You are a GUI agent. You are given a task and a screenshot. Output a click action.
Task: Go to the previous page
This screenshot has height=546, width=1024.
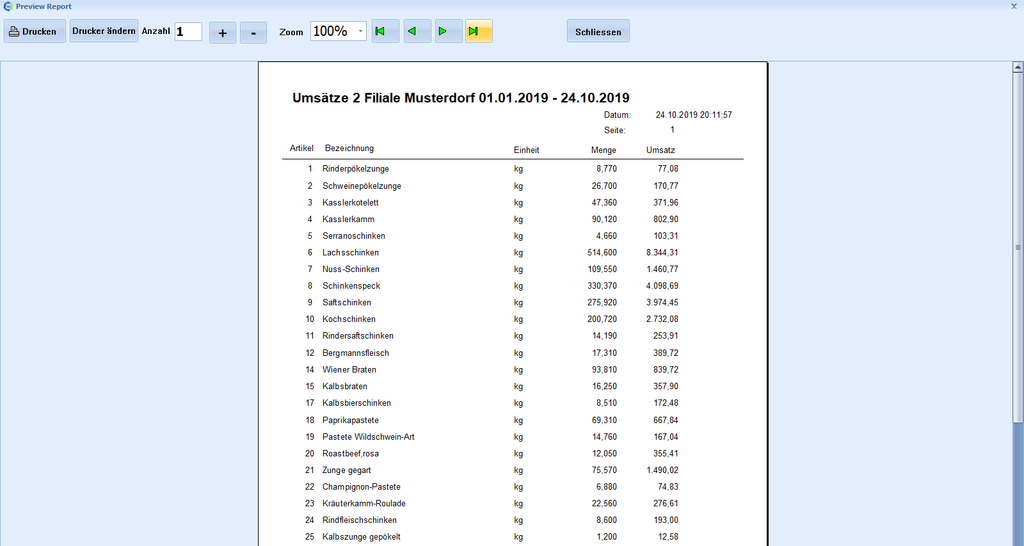(x=417, y=31)
